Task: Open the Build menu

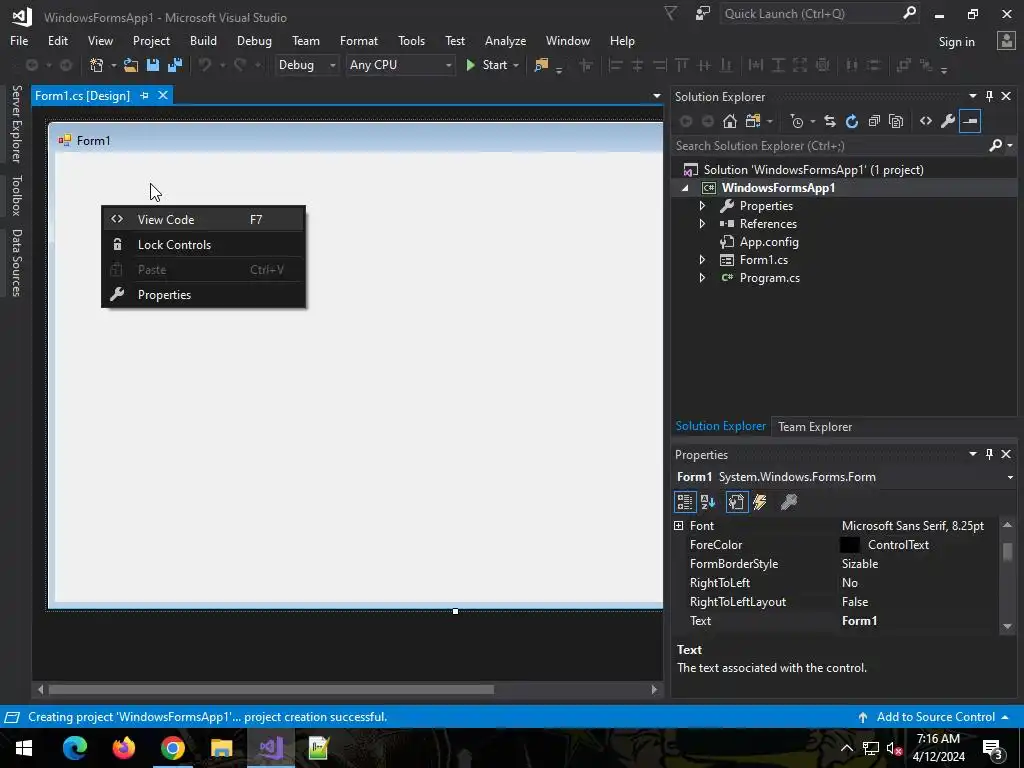Action: [203, 40]
